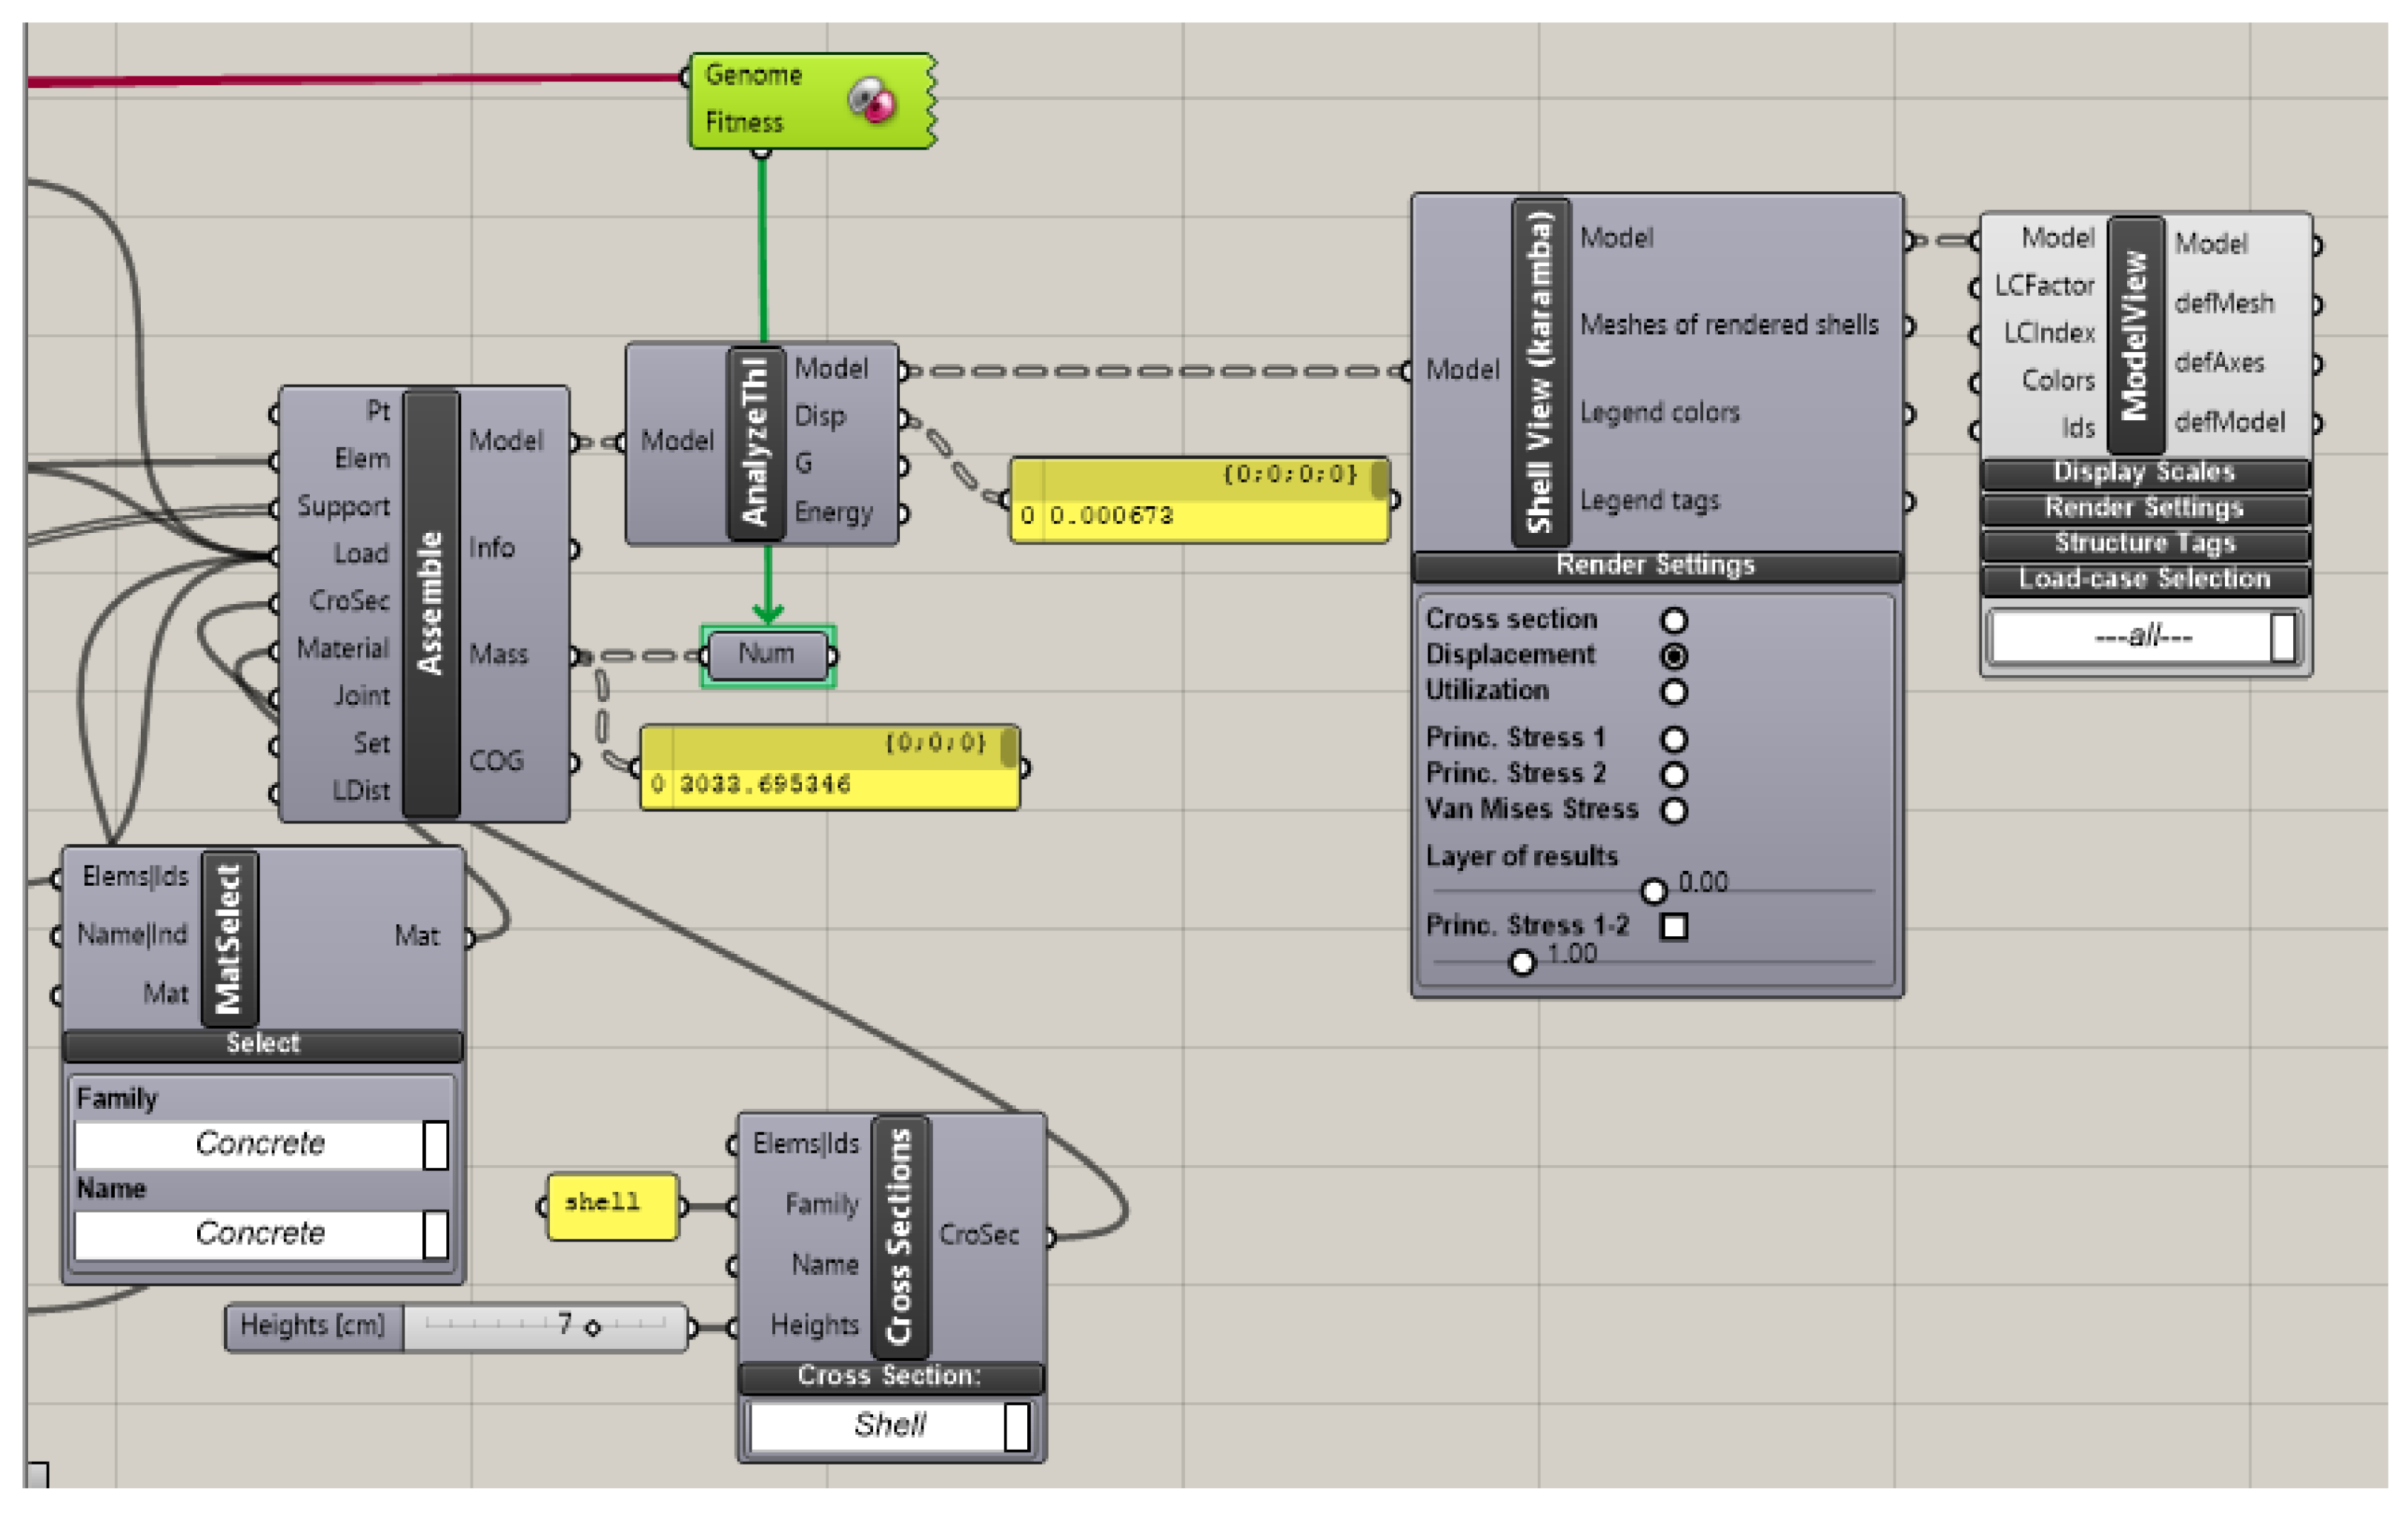Click the panel showing 0.000673
The height and width of the screenshot is (1515, 2408).
click(1199, 500)
